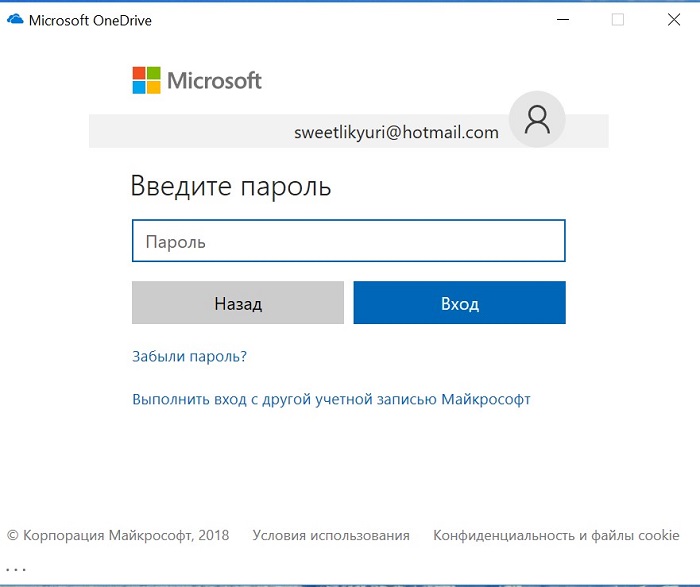Click the OneDrive cloud icon in title bar
This screenshot has height=587, width=700.
click(15, 20)
